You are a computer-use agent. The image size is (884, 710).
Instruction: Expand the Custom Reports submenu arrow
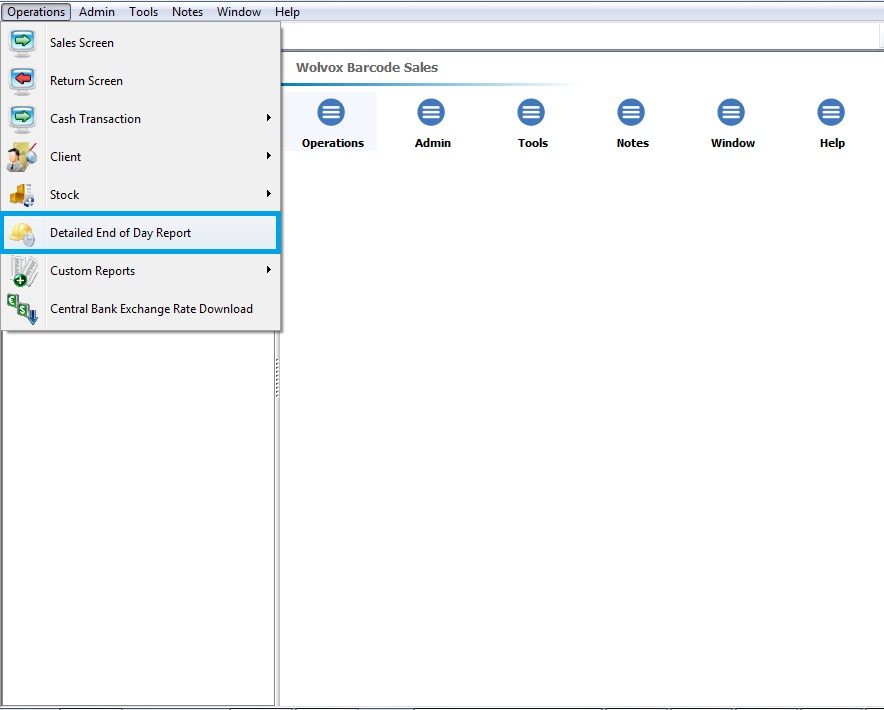point(269,270)
